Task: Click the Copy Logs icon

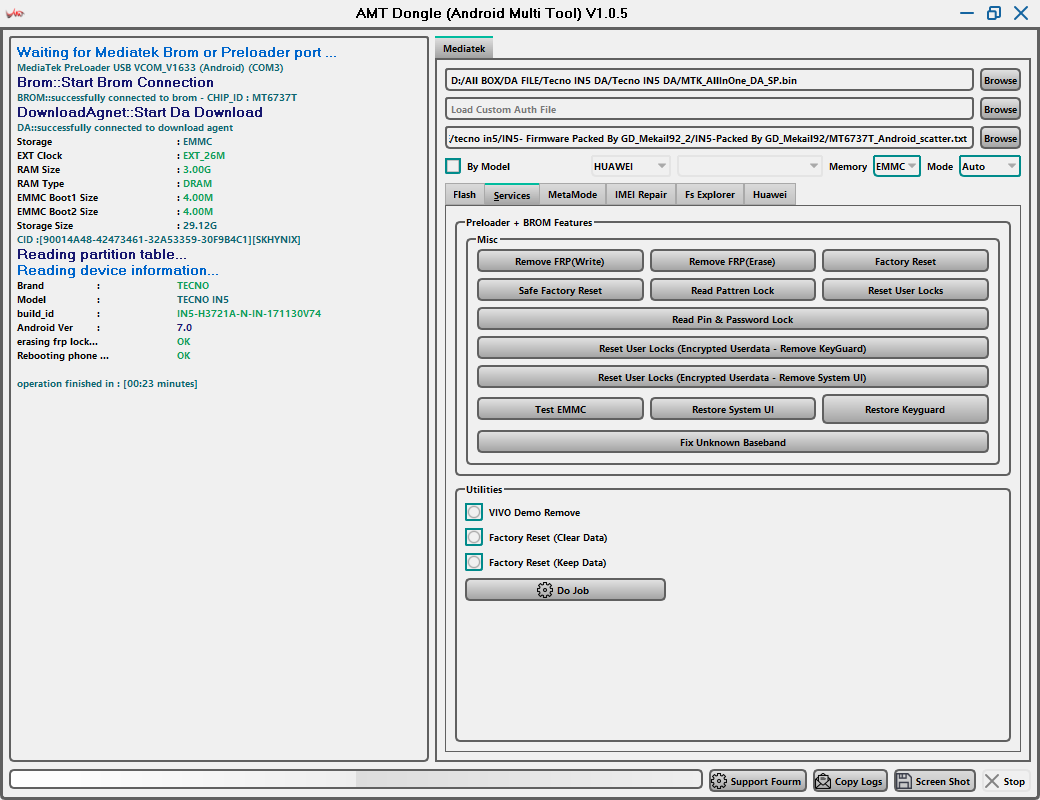Action: click(x=823, y=781)
